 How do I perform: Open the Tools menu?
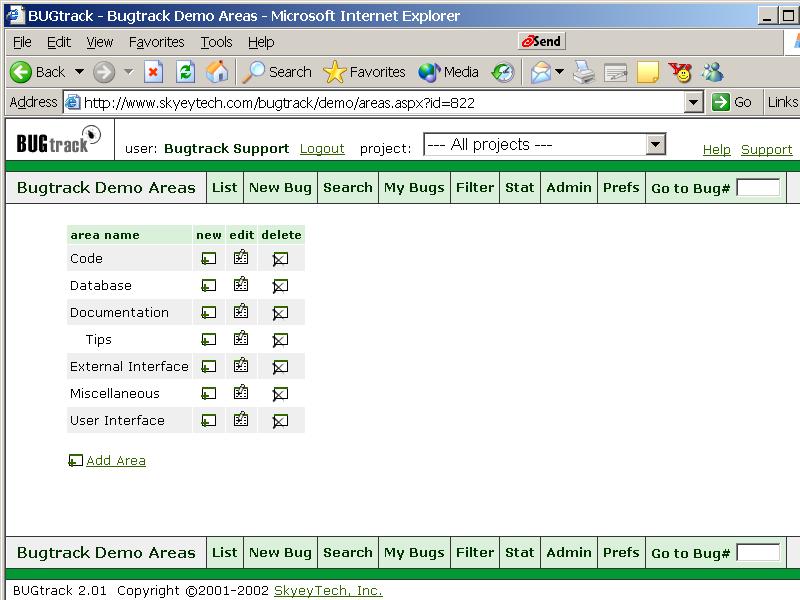click(x=216, y=42)
